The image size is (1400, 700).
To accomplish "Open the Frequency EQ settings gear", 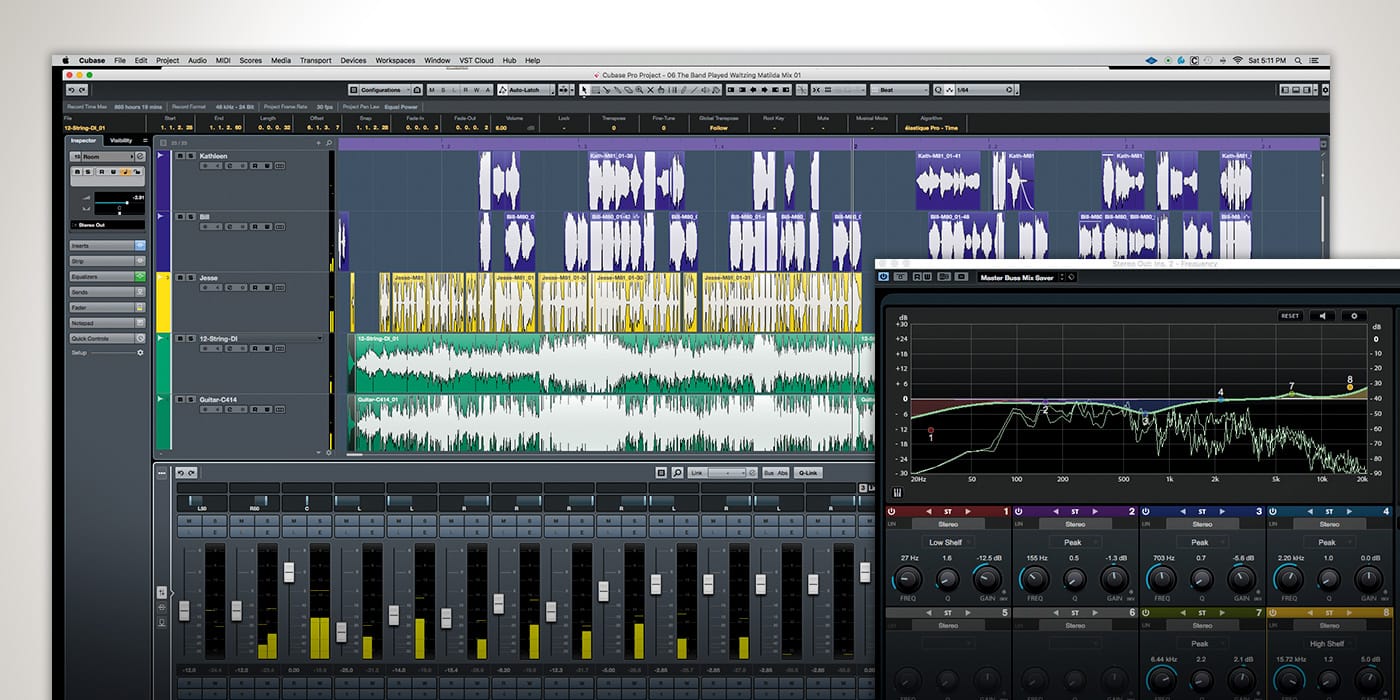I will point(1354,316).
